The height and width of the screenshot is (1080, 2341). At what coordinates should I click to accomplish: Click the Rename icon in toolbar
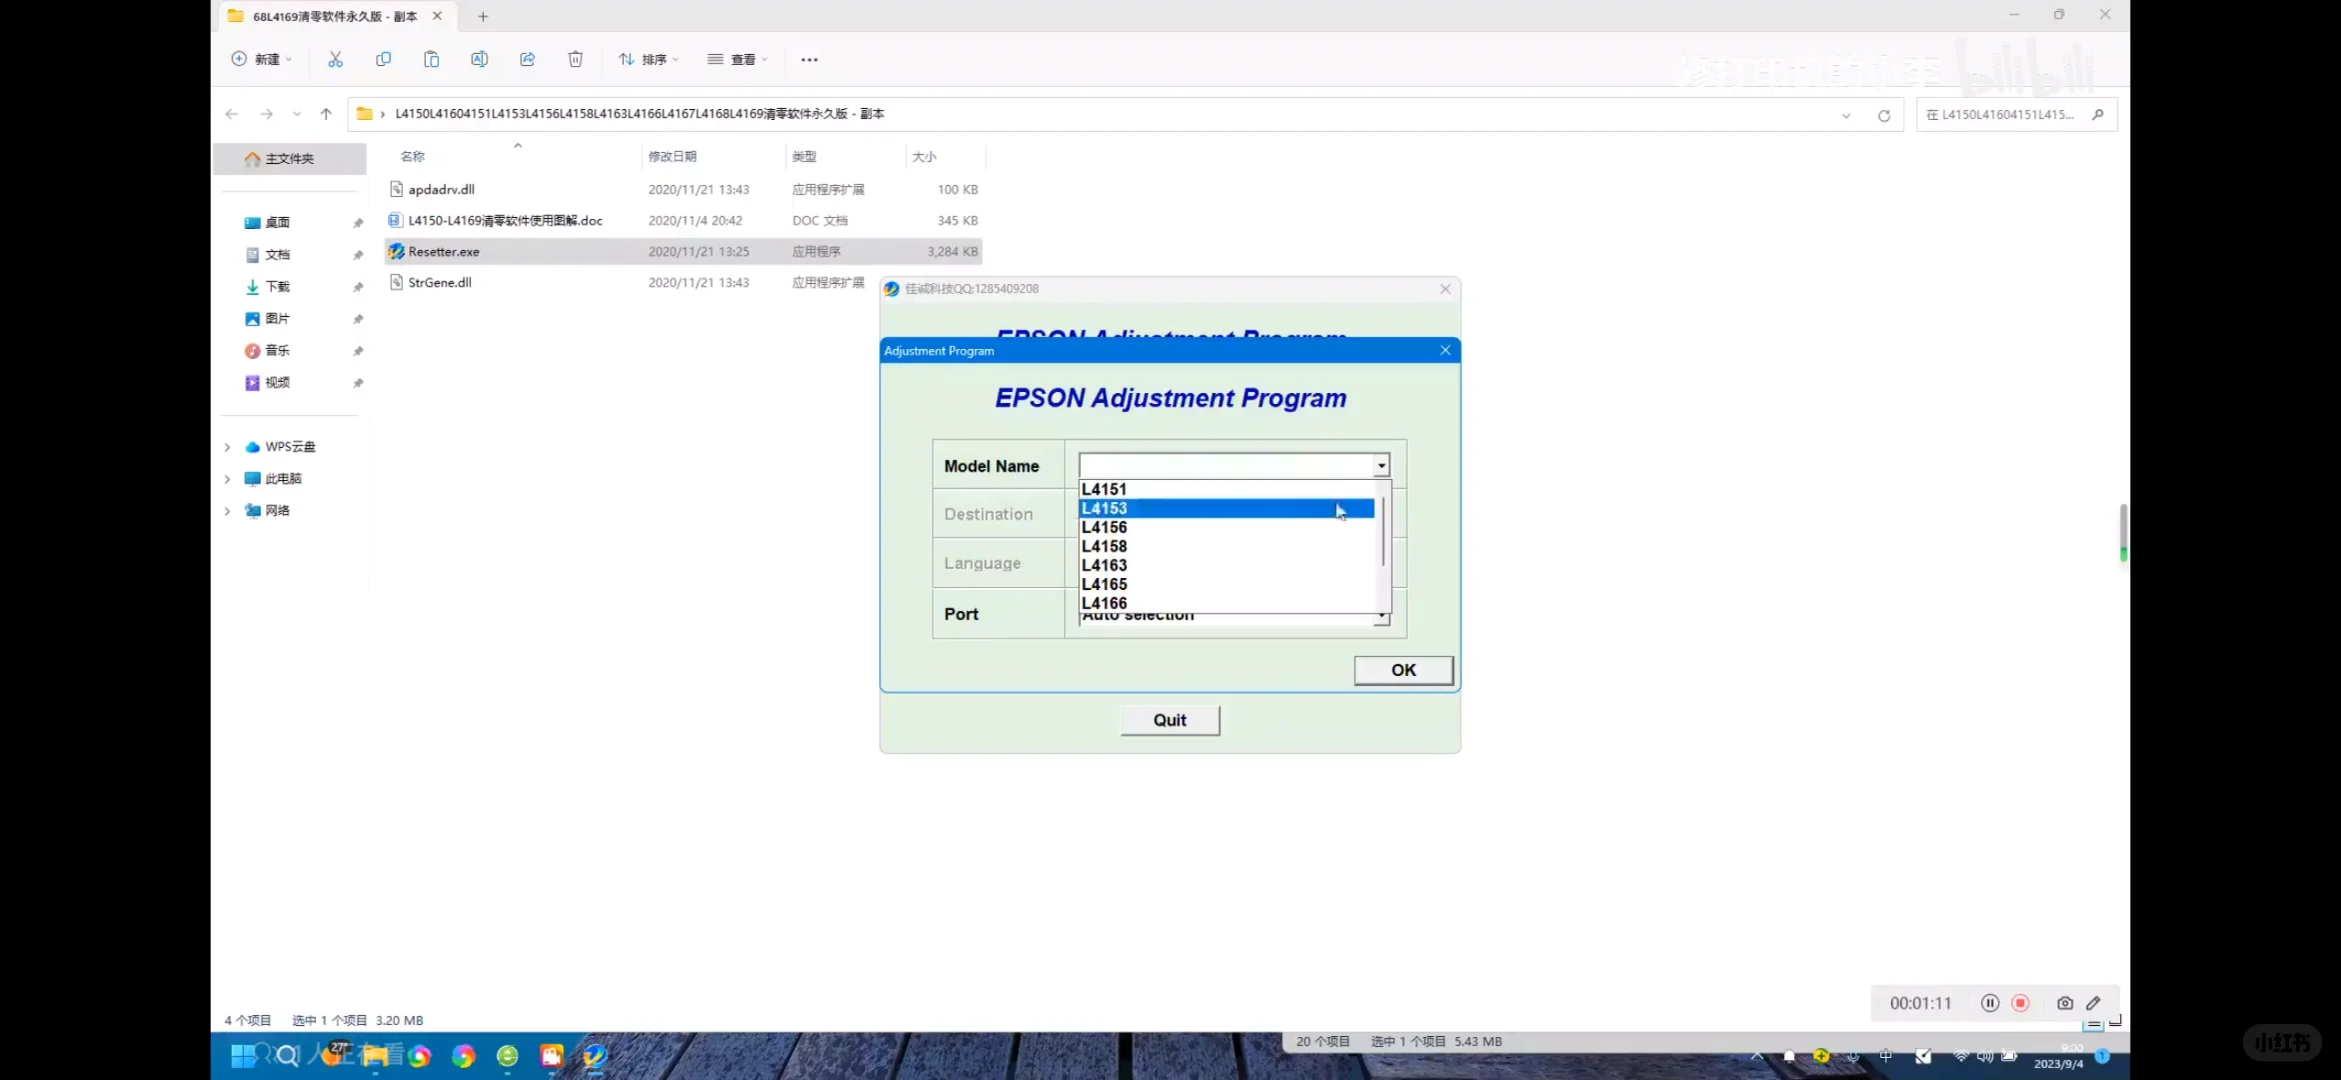pyautogui.click(x=479, y=59)
